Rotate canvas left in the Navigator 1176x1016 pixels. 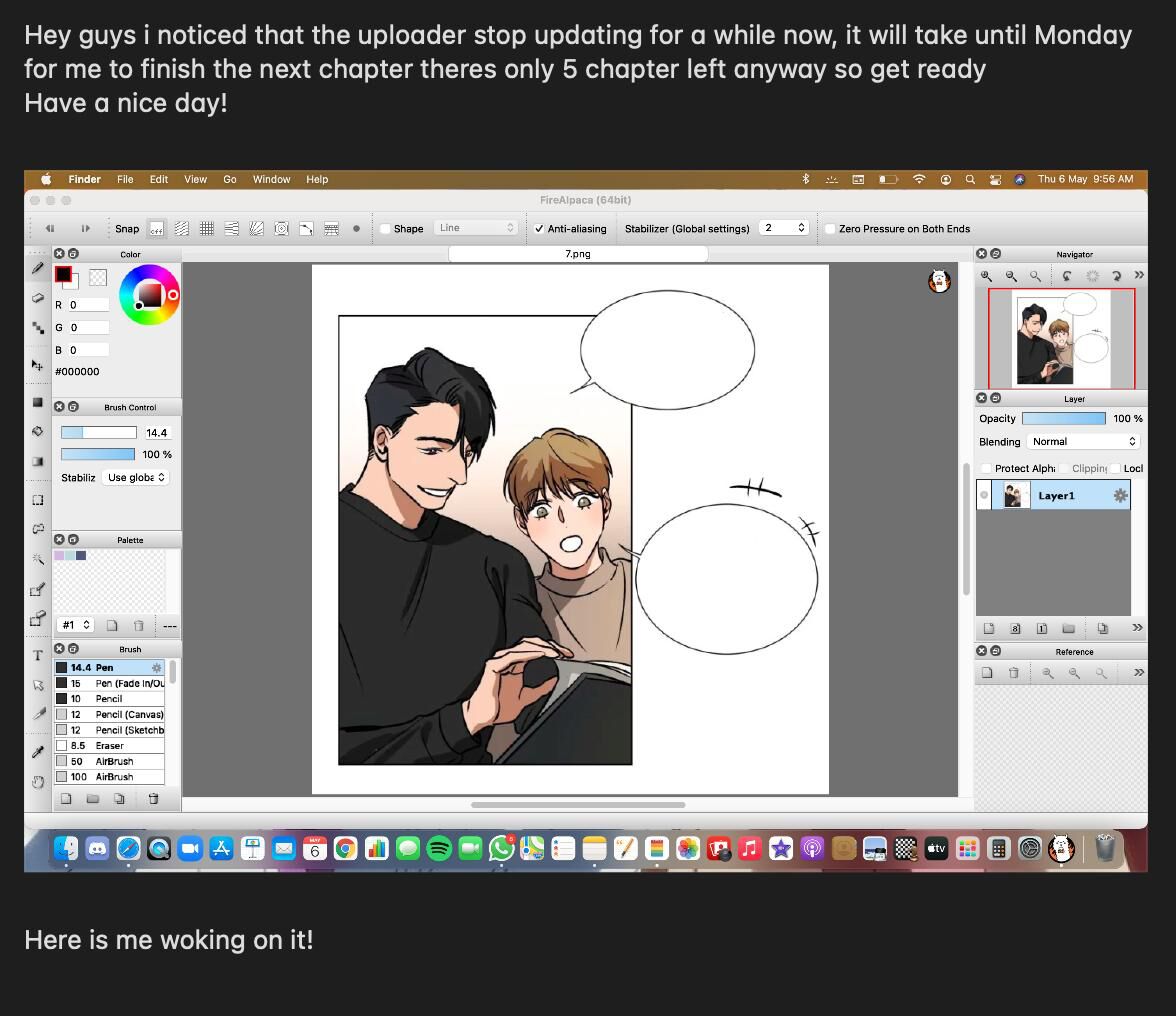click(1067, 276)
